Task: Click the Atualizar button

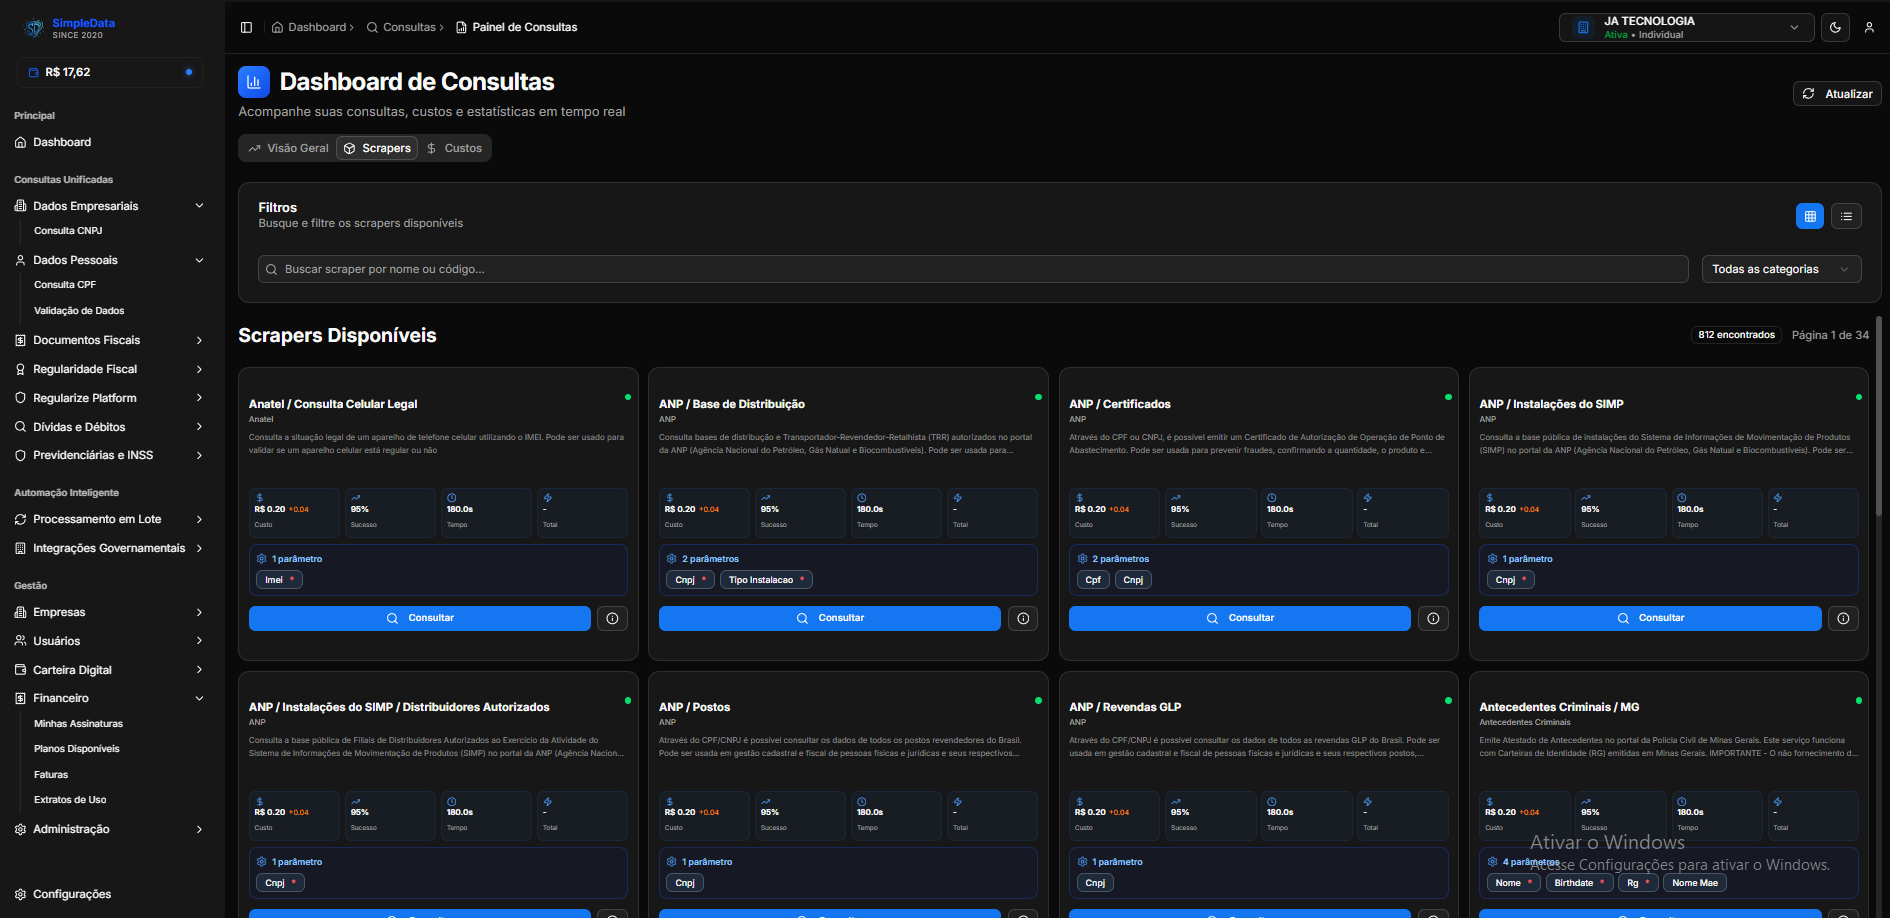Action: 1836,93
